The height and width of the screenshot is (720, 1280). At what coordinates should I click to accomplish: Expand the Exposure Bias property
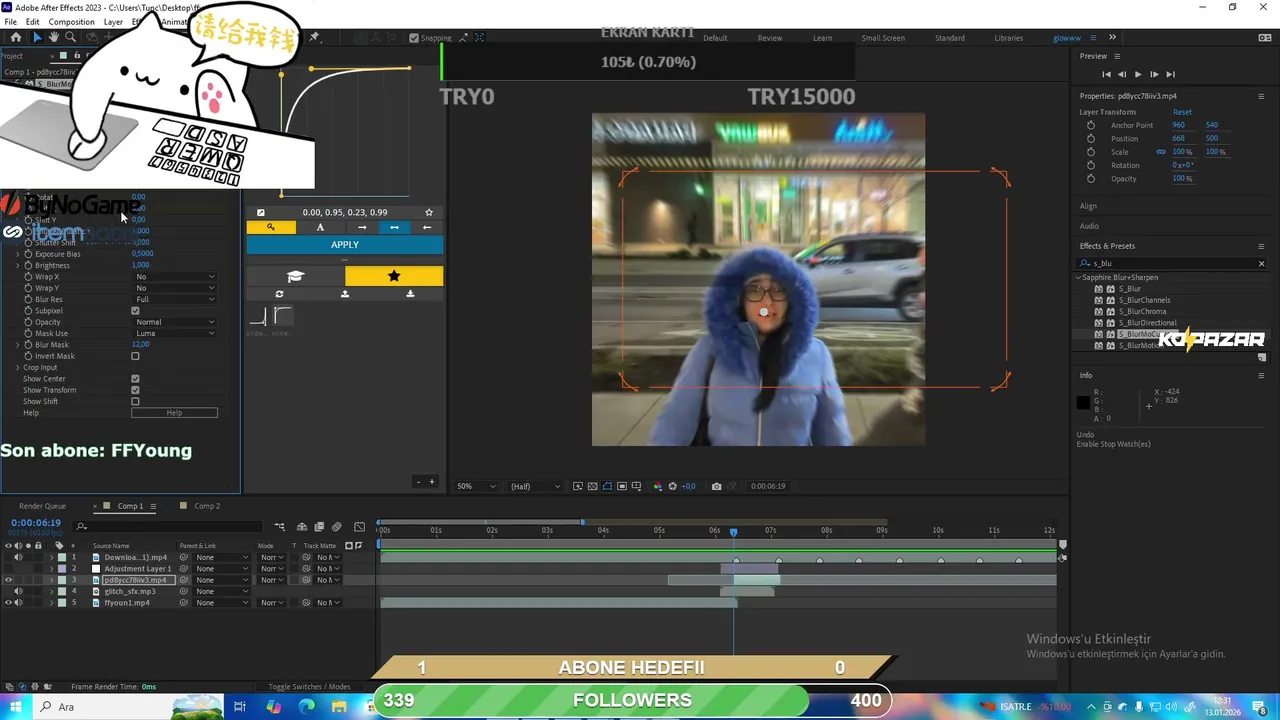[17, 254]
